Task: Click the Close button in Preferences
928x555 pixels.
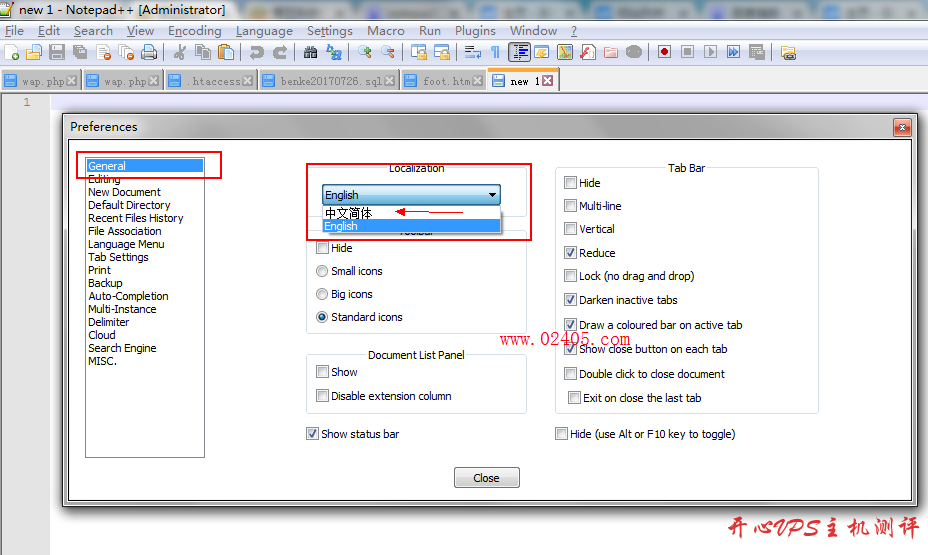Action: click(486, 477)
